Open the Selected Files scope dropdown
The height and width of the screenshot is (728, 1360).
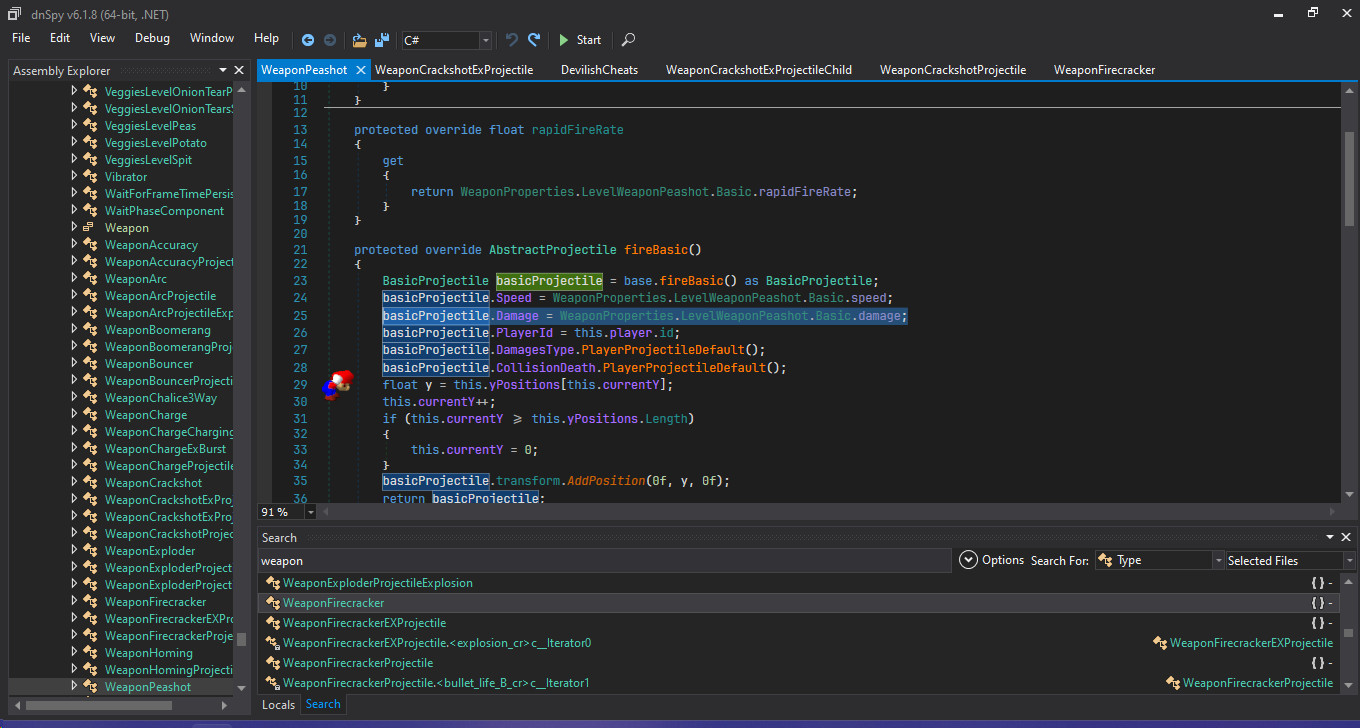[x=1349, y=561]
